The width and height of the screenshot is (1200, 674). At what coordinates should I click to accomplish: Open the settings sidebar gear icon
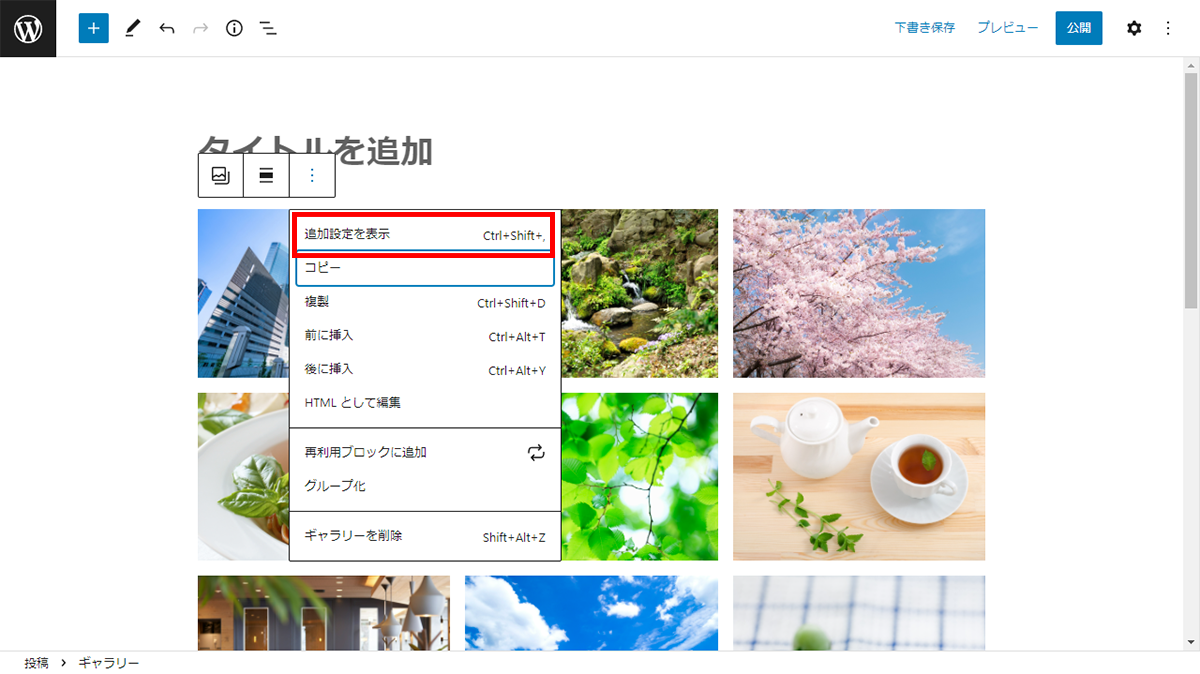pyautogui.click(x=1133, y=28)
